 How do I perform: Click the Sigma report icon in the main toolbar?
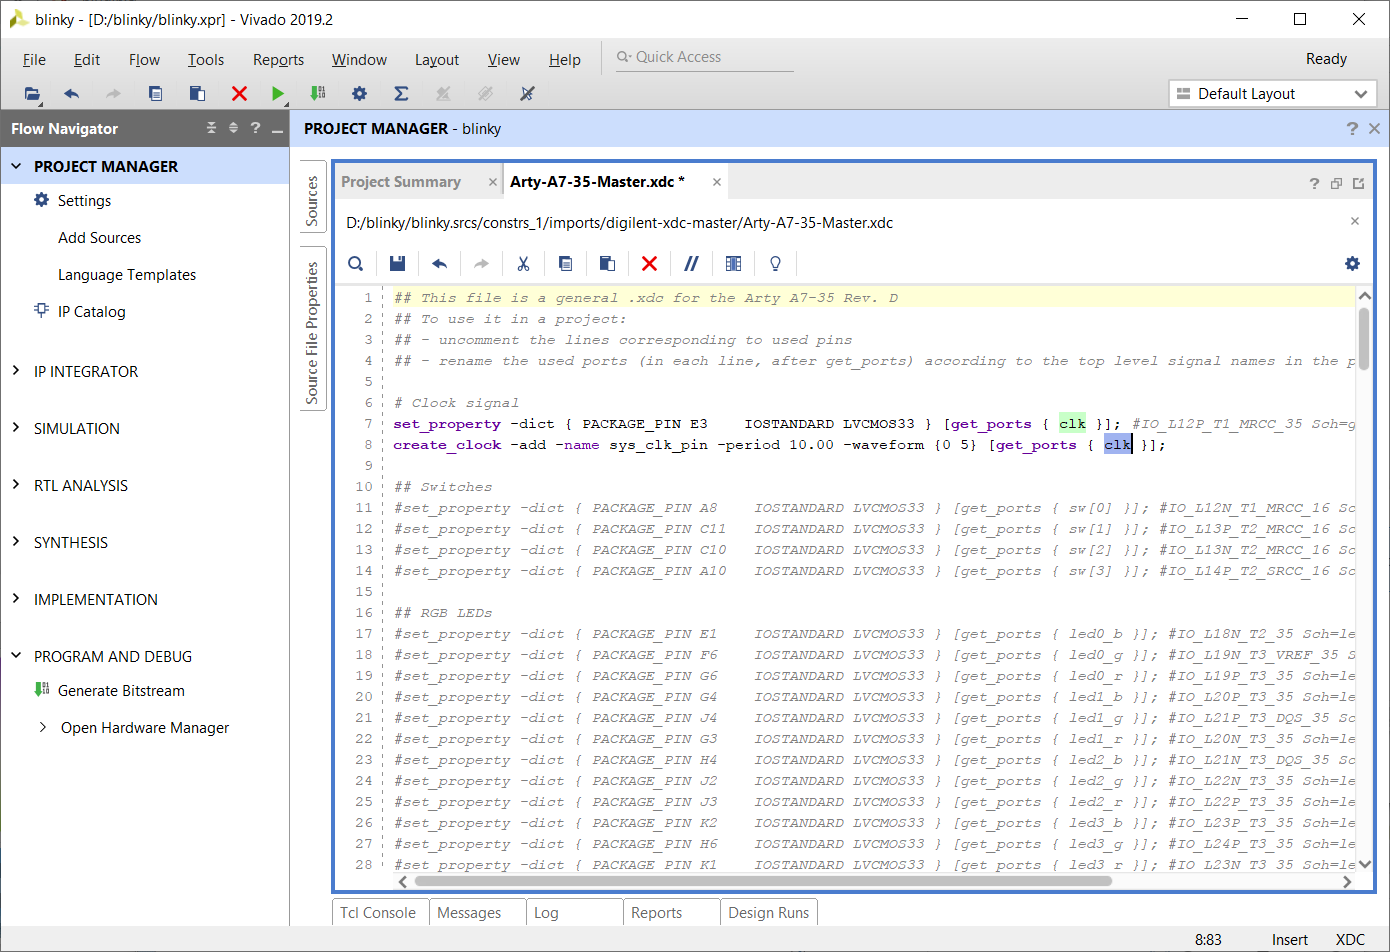coord(401,93)
